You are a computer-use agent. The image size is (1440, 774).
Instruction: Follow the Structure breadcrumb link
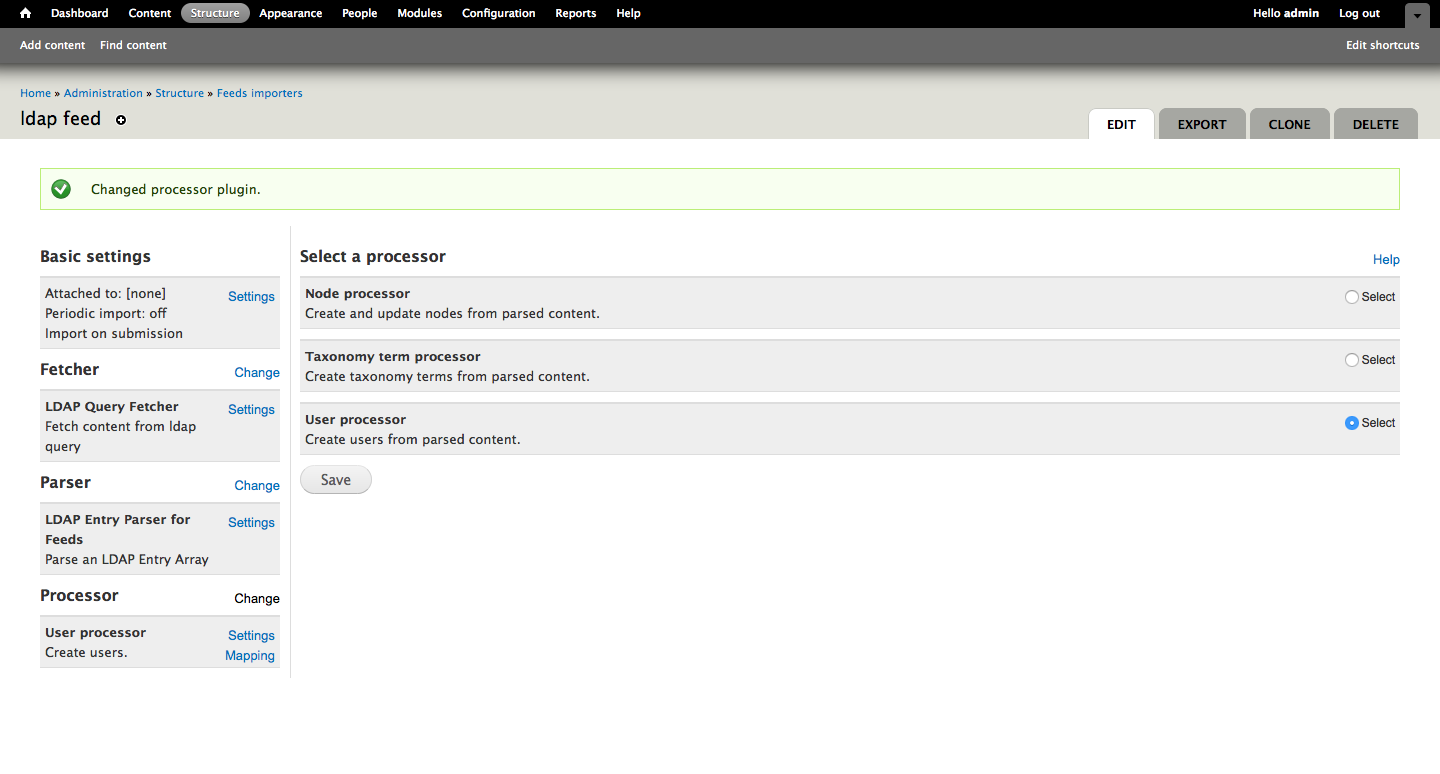click(x=180, y=93)
